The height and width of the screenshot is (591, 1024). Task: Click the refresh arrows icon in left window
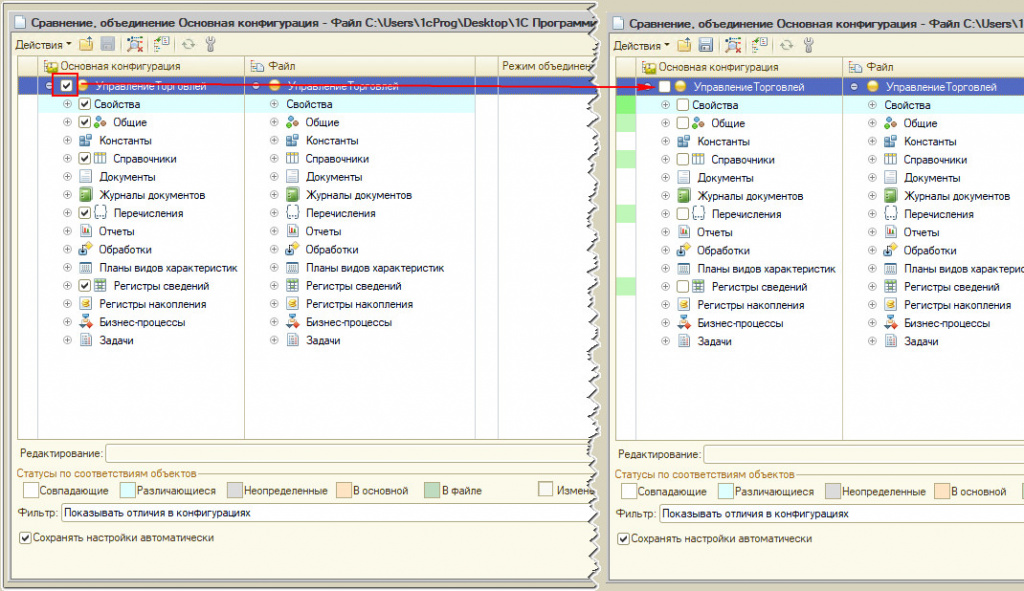[x=189, y=44]
